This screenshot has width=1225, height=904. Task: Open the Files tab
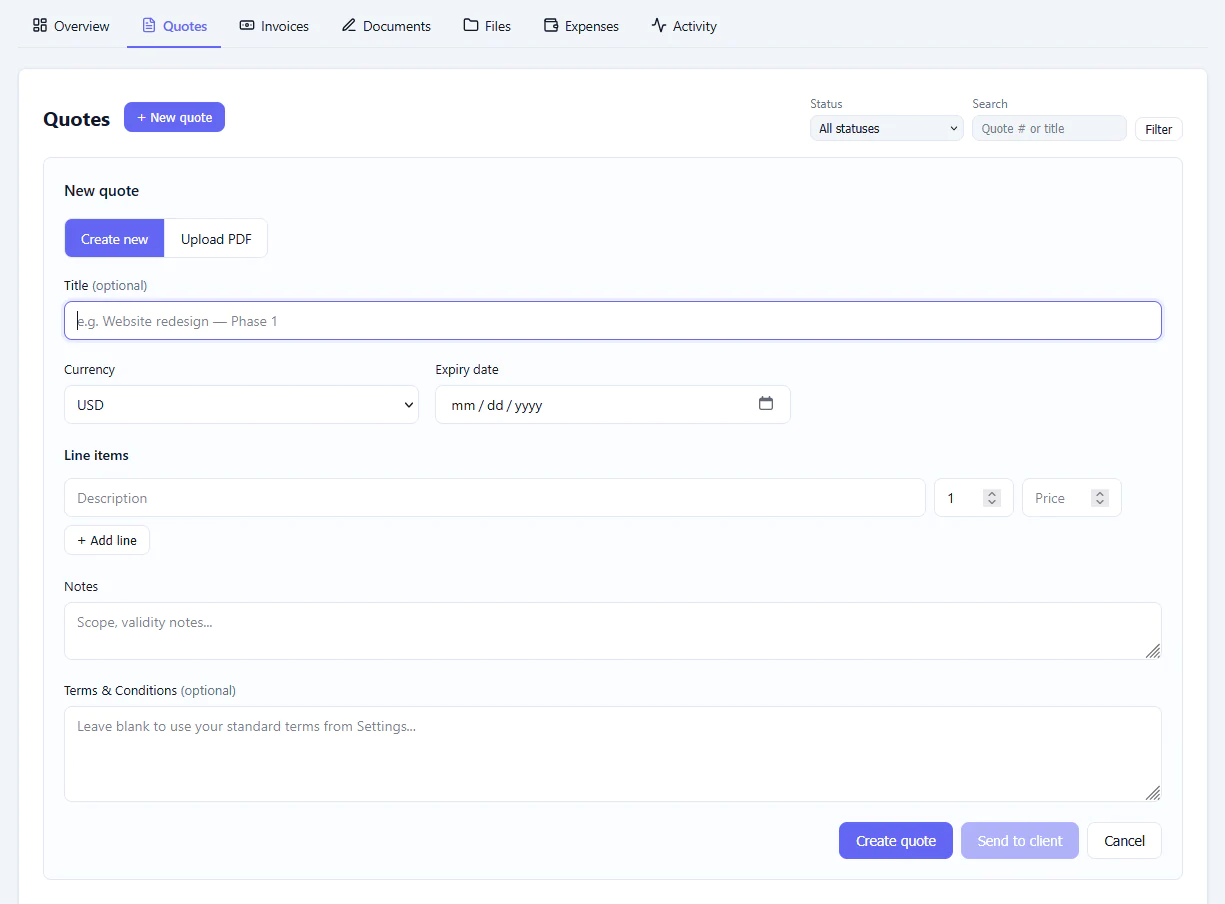click(x=487, y=26)
